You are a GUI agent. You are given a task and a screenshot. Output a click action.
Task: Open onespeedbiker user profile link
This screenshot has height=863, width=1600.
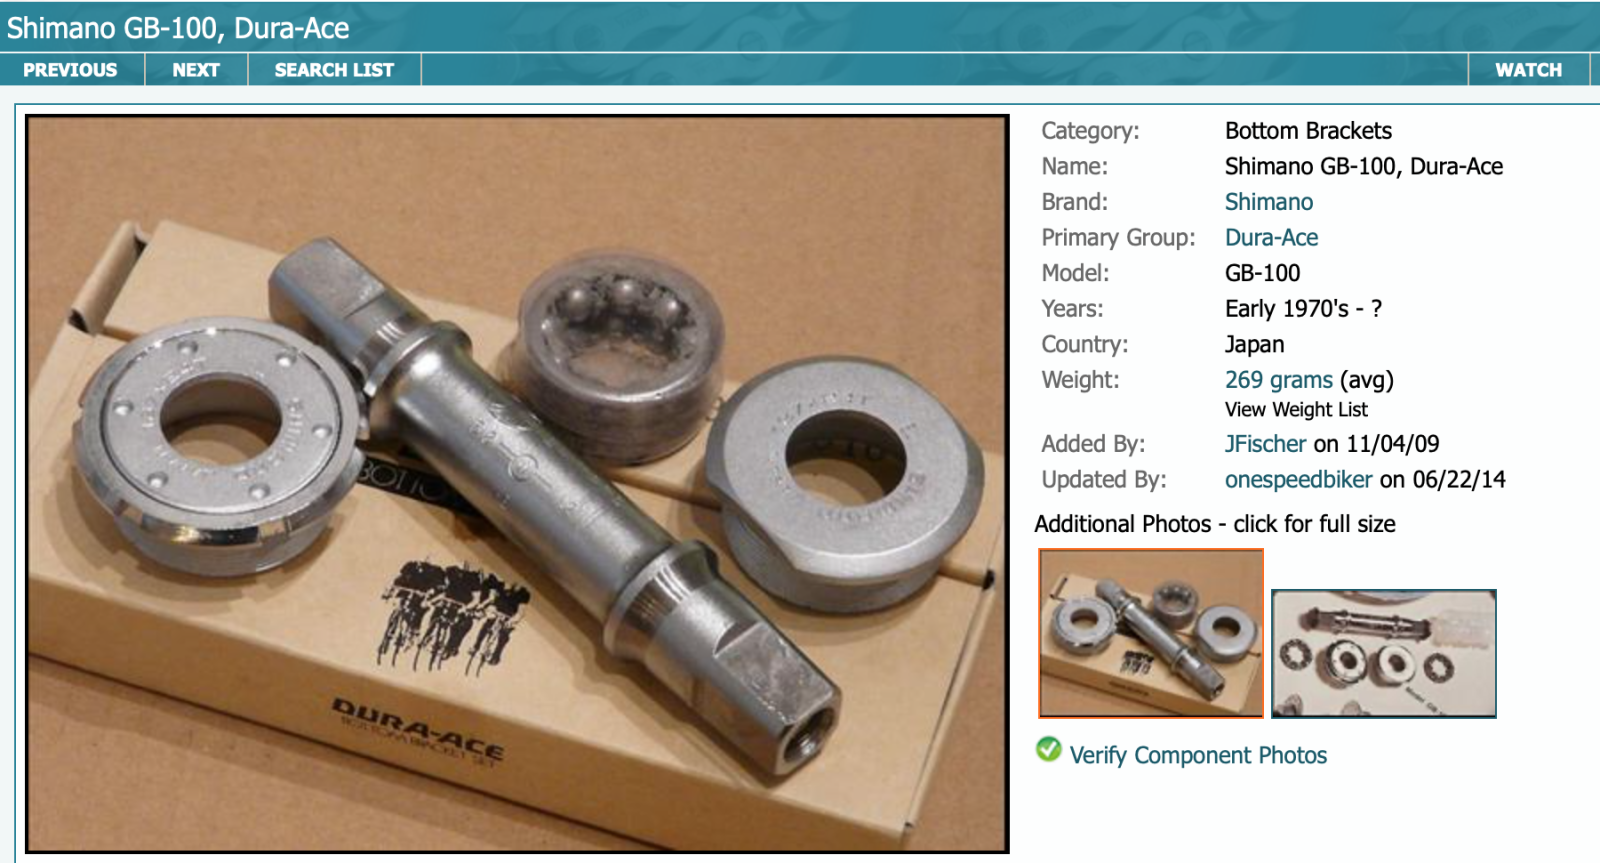click(1299, 480)
